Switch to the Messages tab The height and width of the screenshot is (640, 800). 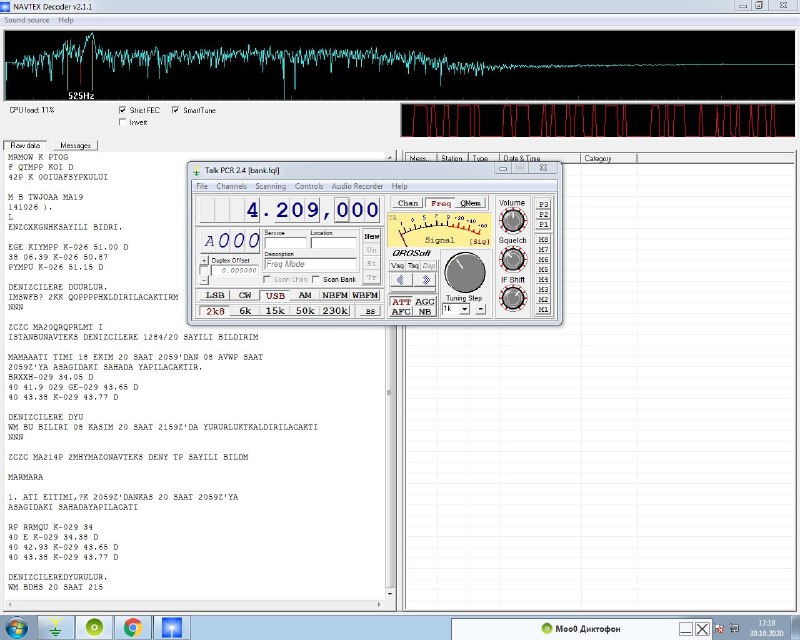coord(75,145)
